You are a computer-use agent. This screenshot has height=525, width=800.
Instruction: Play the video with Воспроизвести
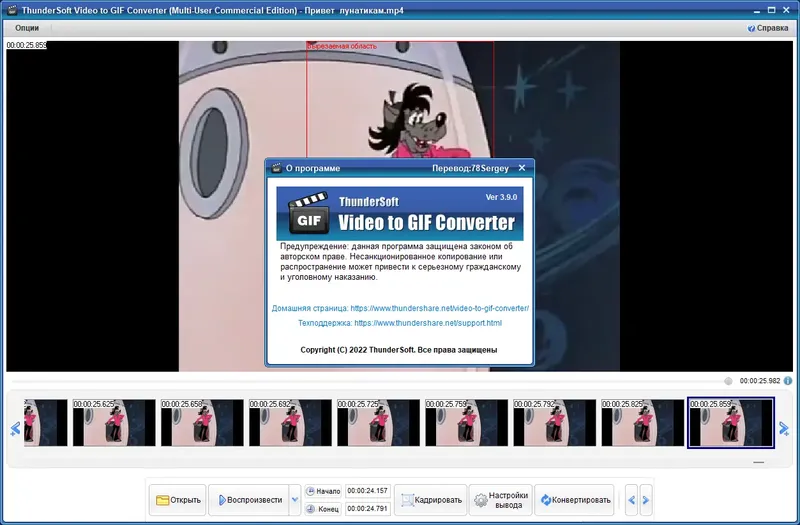point(249,500)
